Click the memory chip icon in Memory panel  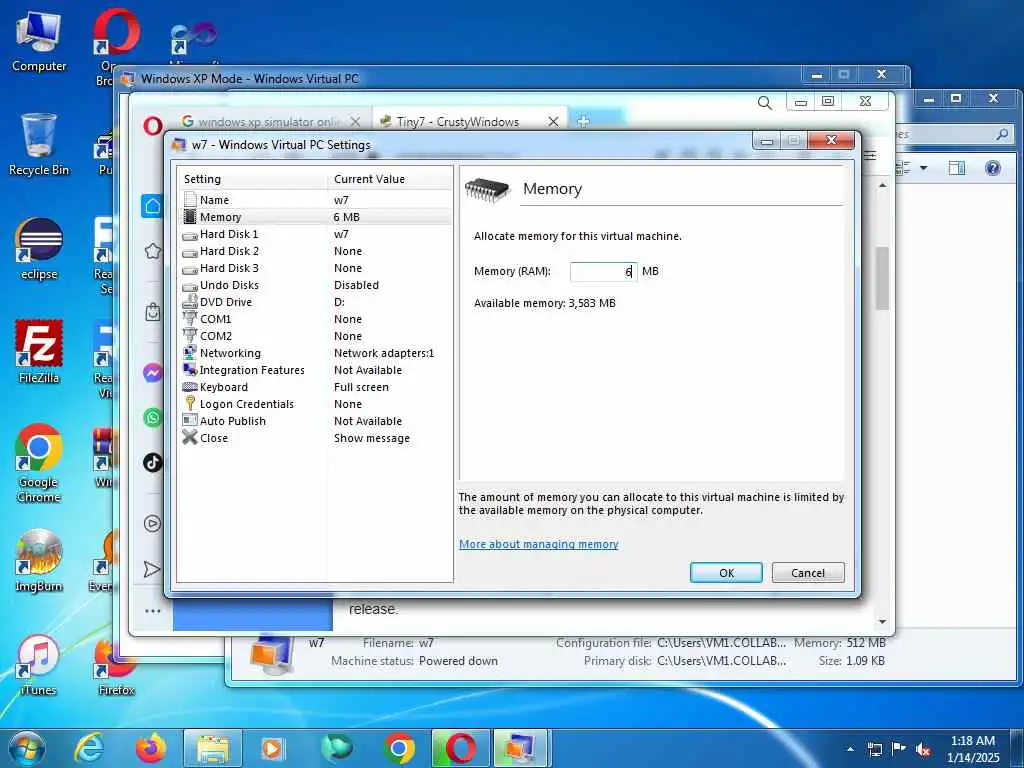pyautogui.click(x=487, y=189)
